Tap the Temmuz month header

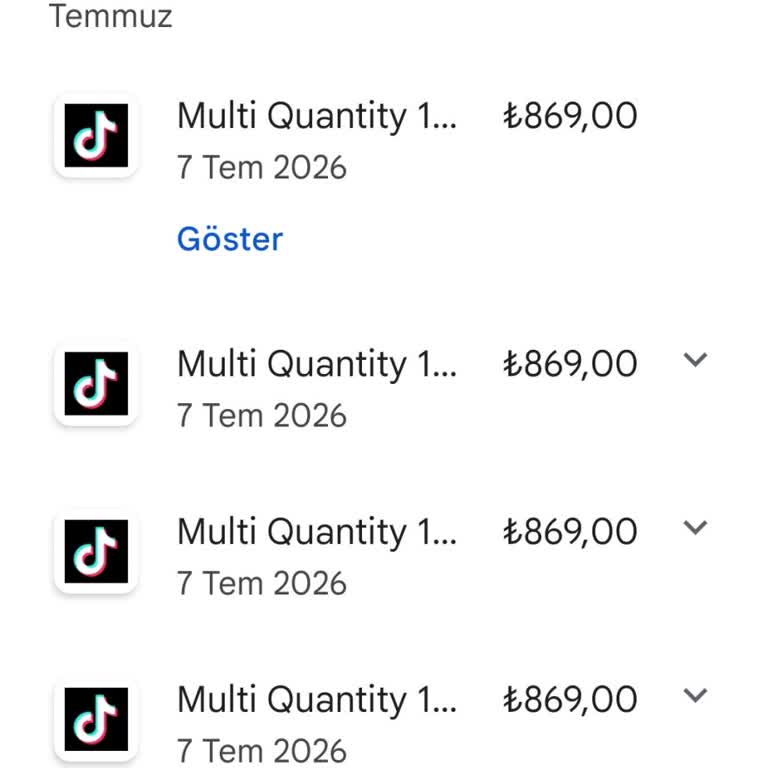[x=110, y=16]
